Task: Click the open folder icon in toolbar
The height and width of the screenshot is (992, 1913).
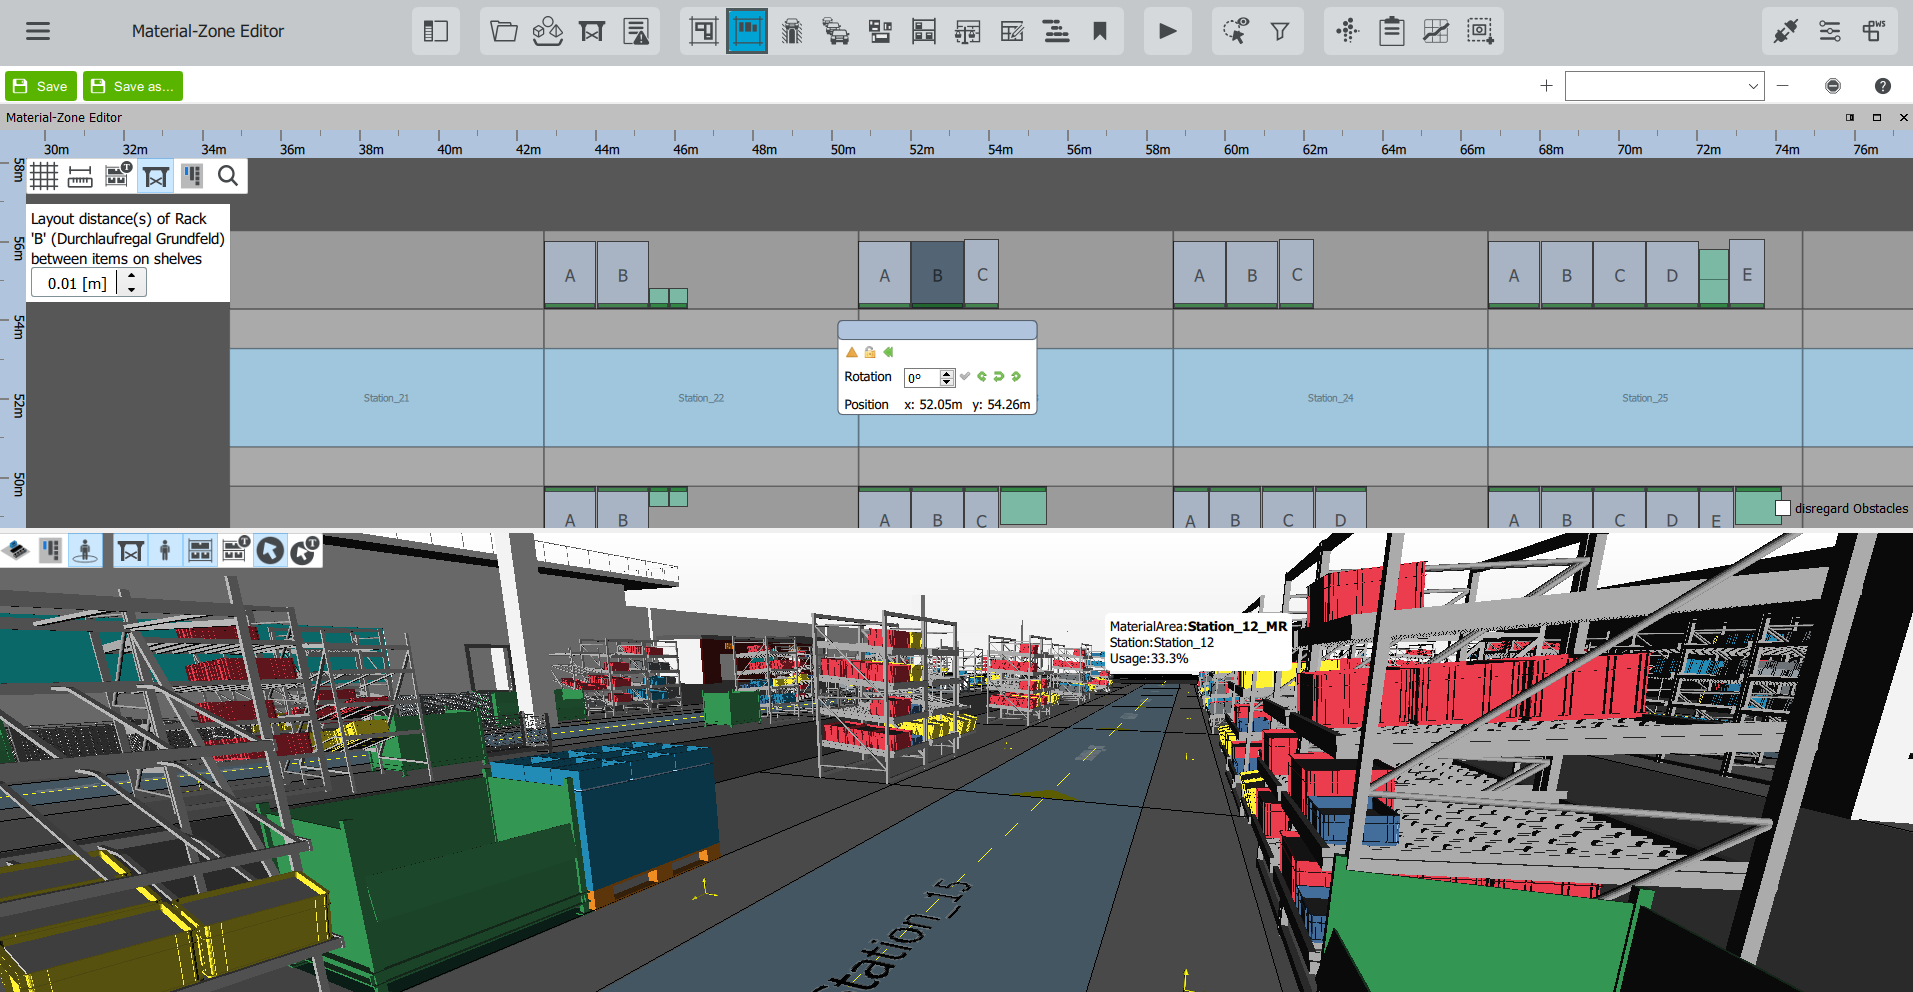Action: tap(504, 31)
